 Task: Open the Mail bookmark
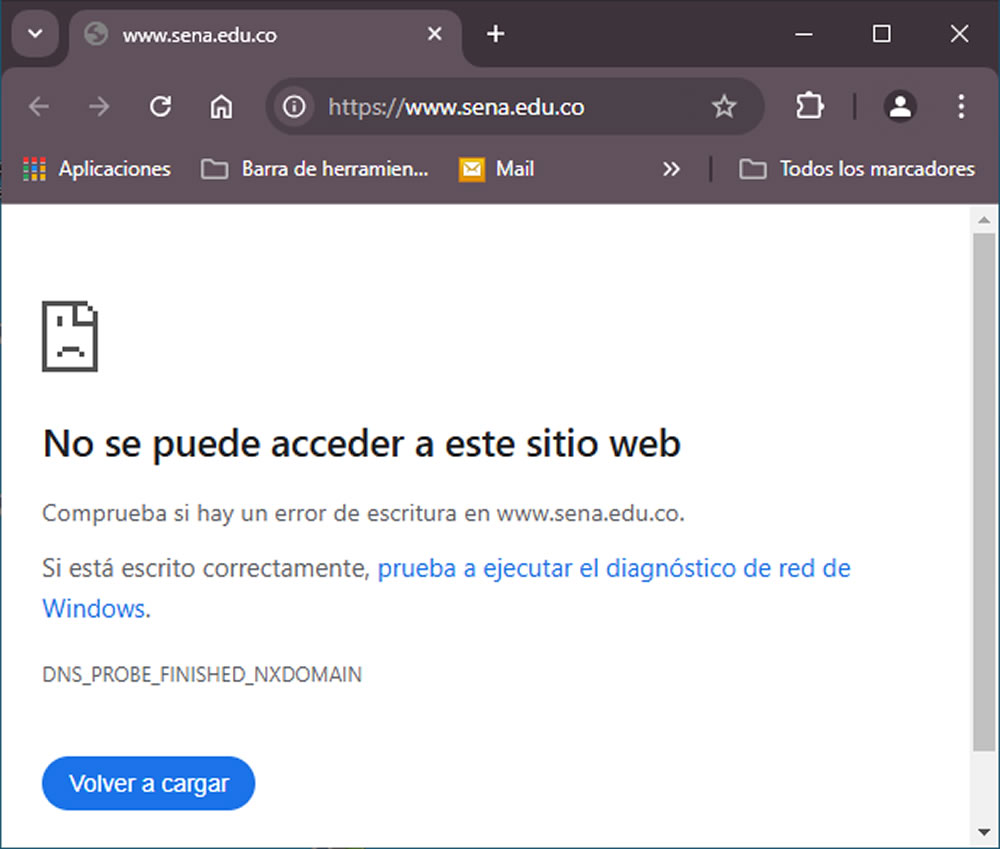(x=497, y=169)
